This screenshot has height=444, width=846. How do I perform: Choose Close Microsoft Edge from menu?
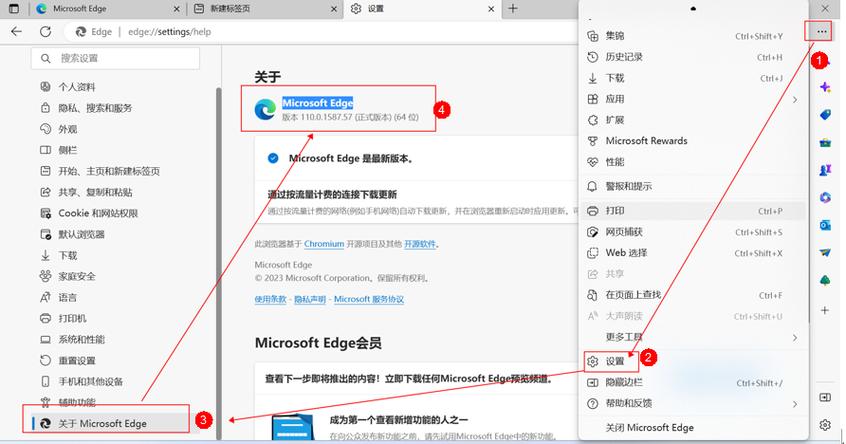pos(694,428)
